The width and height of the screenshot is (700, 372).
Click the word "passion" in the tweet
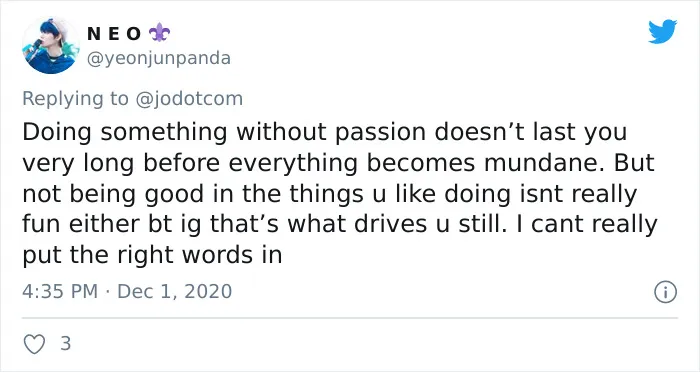(381, 133)
